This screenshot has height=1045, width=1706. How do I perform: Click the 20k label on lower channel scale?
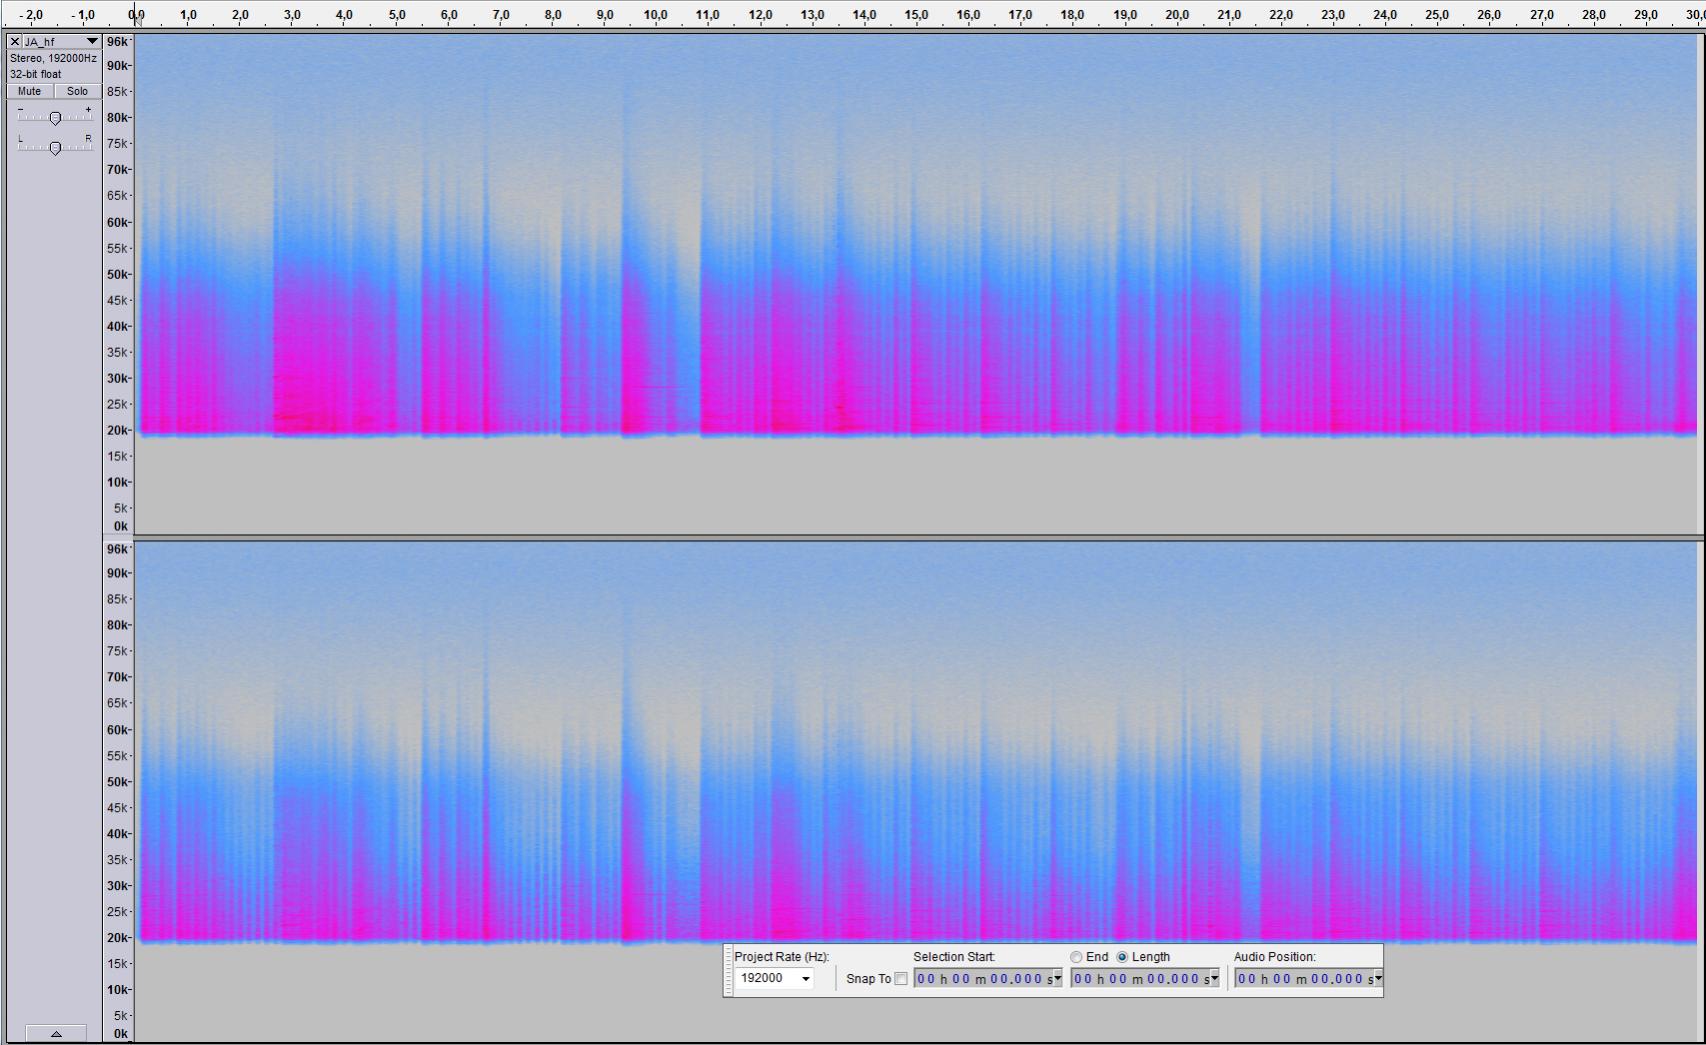pyautogui.click(x=117, y=938)
